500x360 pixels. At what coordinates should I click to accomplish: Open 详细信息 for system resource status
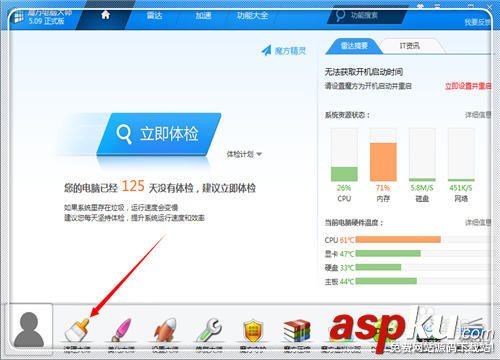[x=478, y=115]
